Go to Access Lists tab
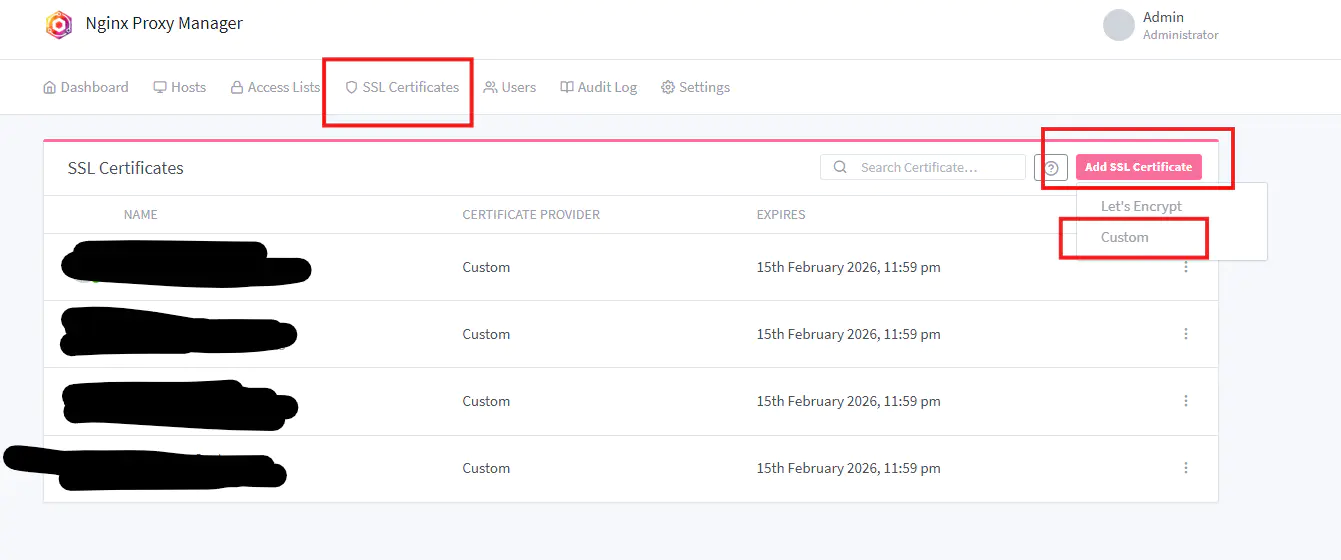Viewport: 1341px width, 560px height. (x=275, y=87)
